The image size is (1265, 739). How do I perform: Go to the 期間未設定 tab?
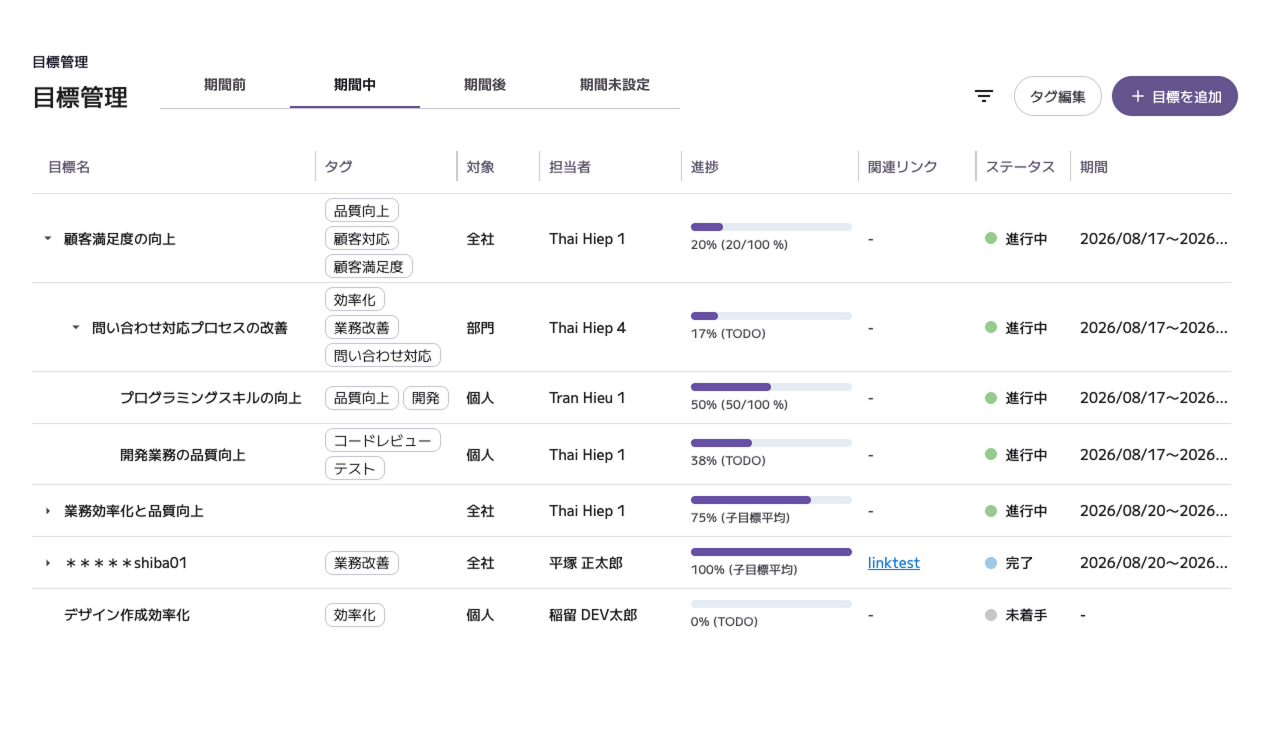tap(615, 85)
